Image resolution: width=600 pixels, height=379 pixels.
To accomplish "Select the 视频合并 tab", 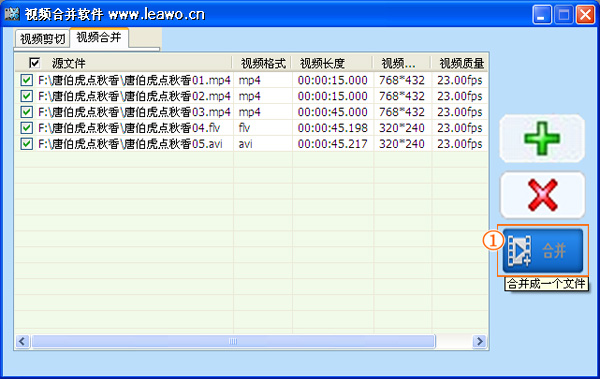I will coord(99,38).
